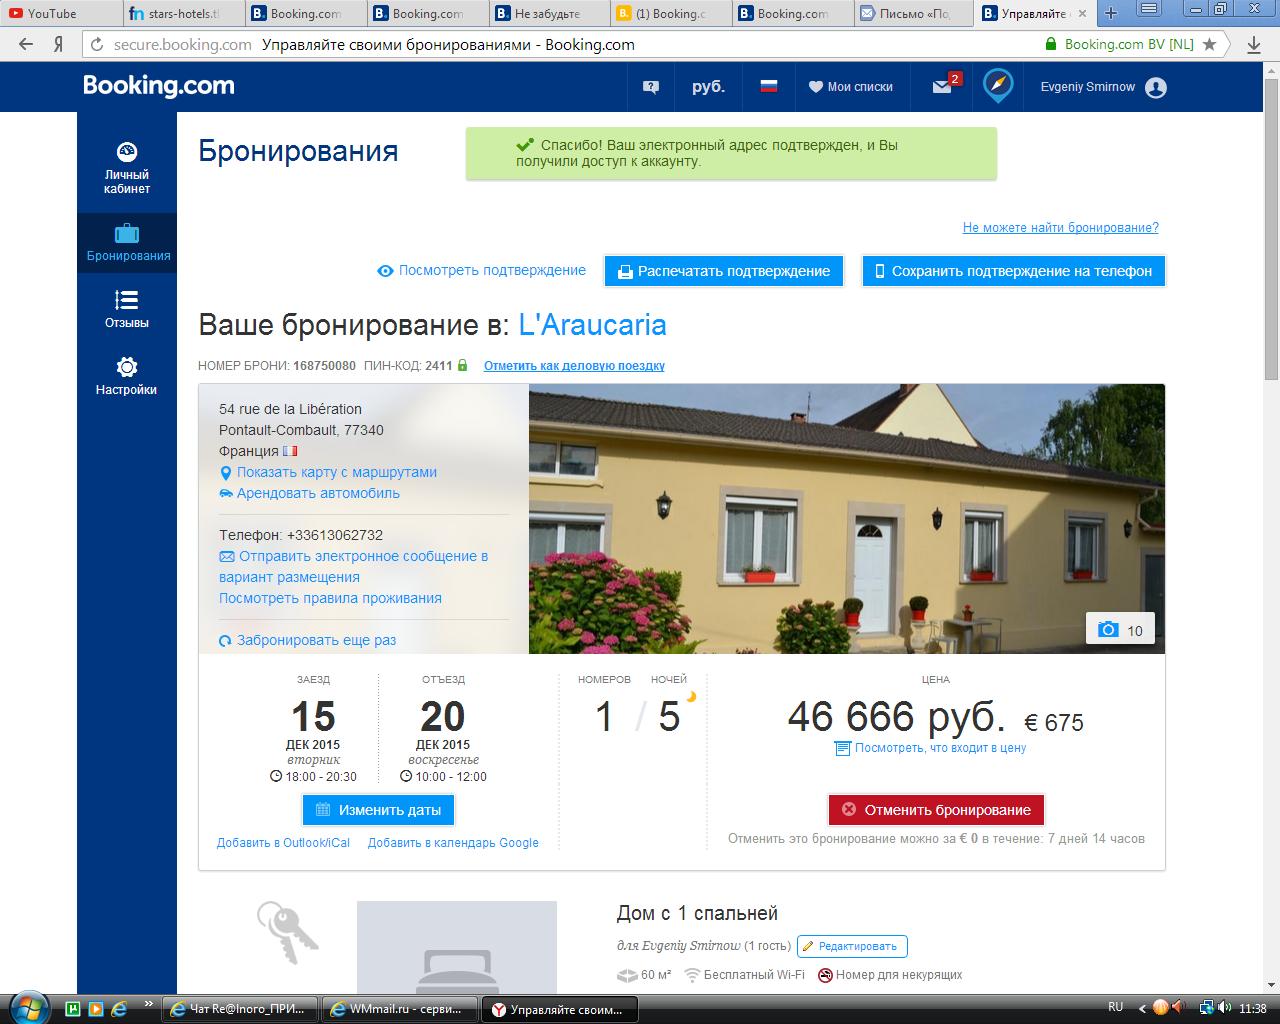Viewport: 1280px width, 1024px height.
Task: Click Редактировать guest details button
Action: [852, 946]
